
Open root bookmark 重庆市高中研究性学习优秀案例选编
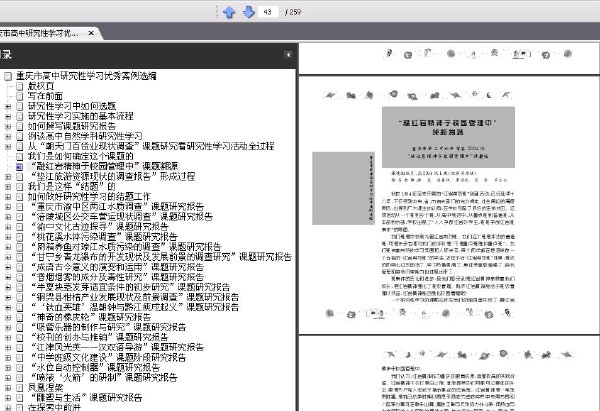[x=86, y=76]
